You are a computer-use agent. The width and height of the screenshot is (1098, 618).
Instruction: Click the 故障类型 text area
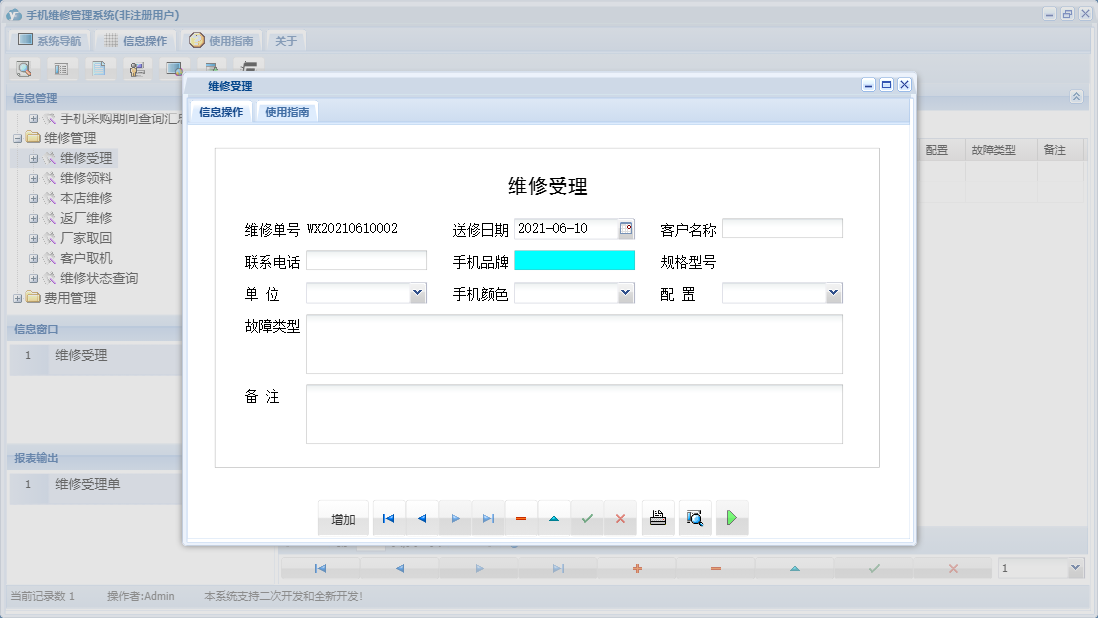[x=574, y=344]
